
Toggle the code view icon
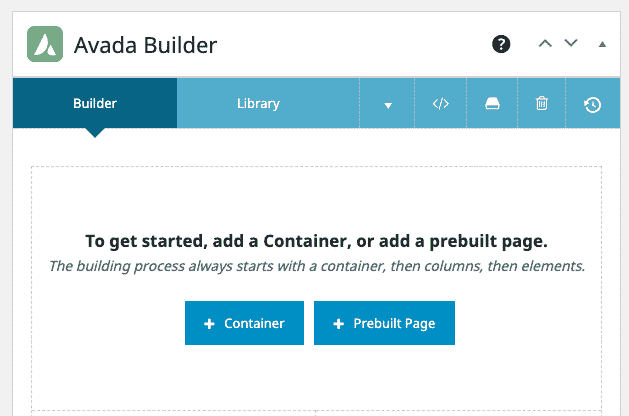pos(440,104)
